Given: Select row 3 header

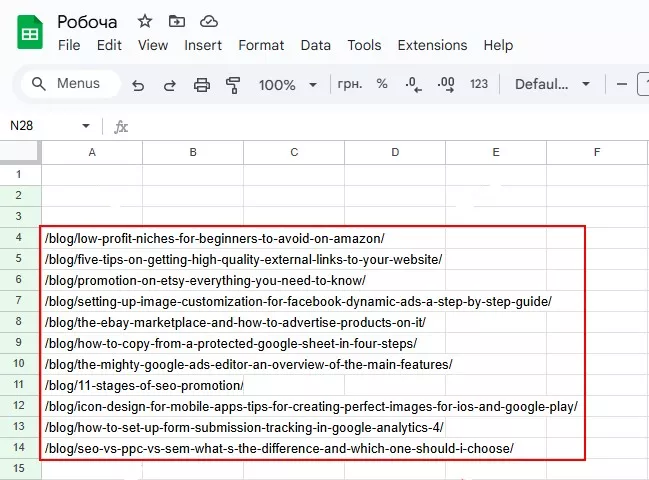Looking at the screenshot, I should [20, 216].
